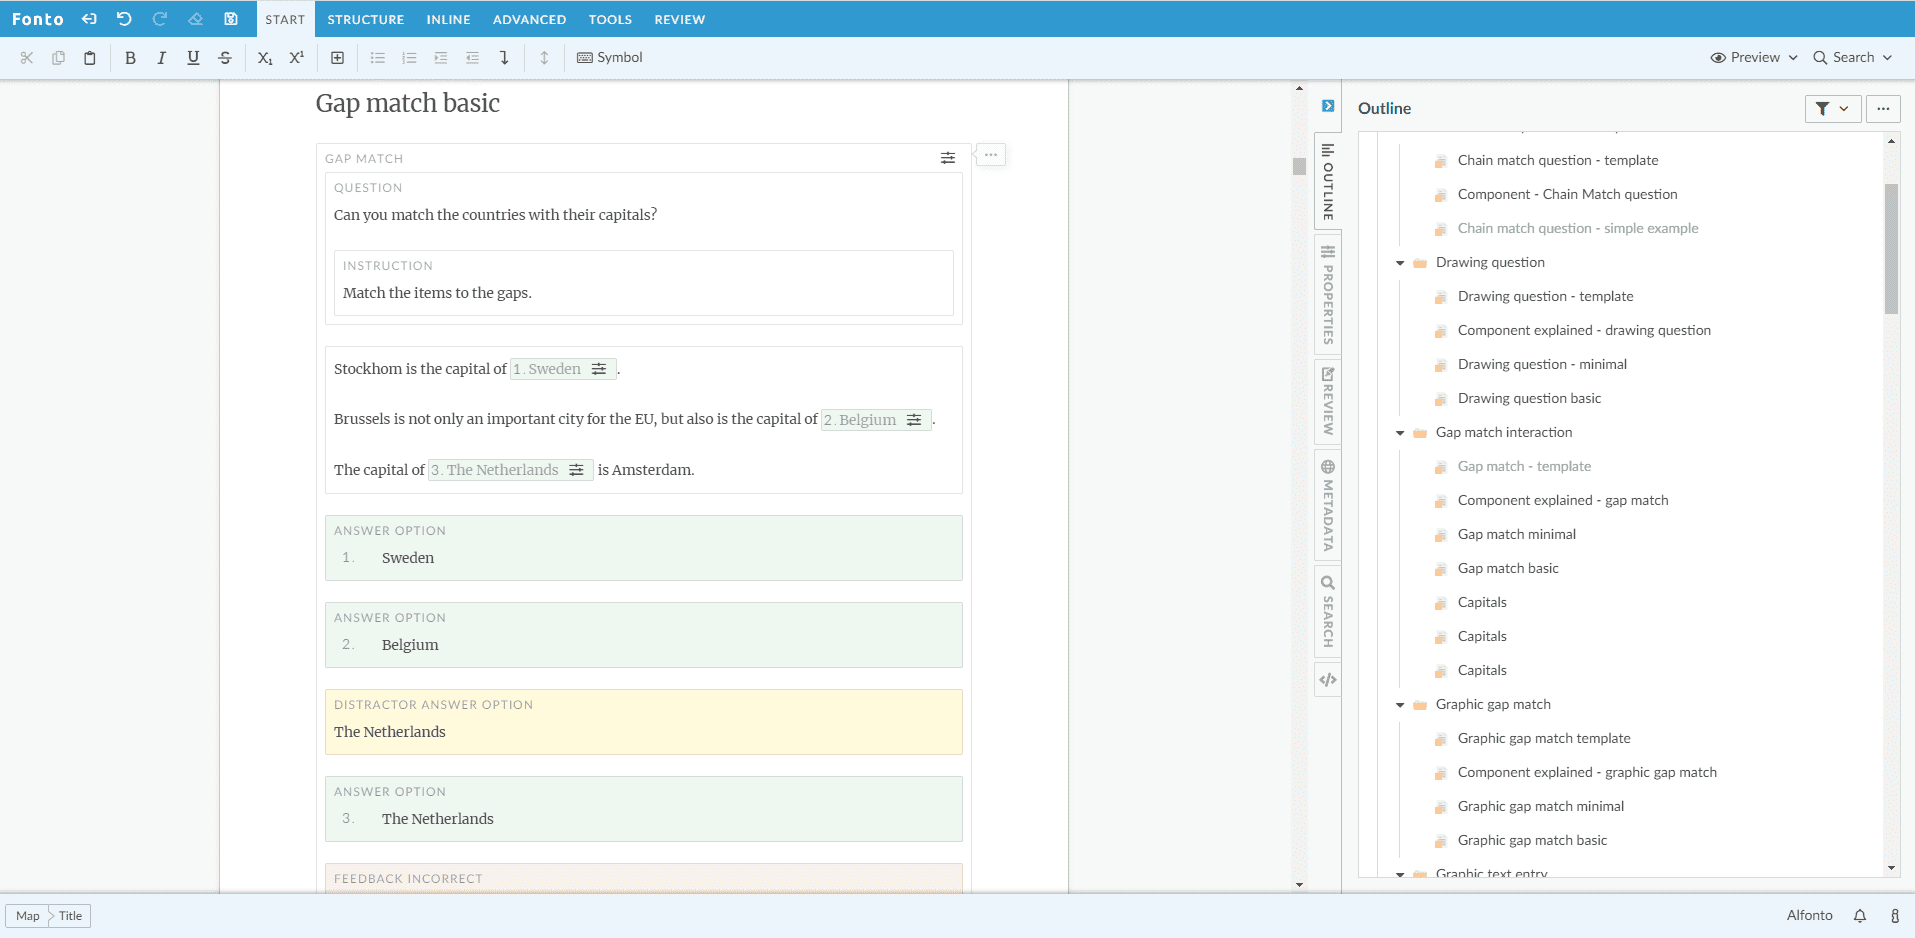The width and height of the screenshot is (1915, 938).
Task: Open the Properties side panel tab
Action: [1328, 295]
